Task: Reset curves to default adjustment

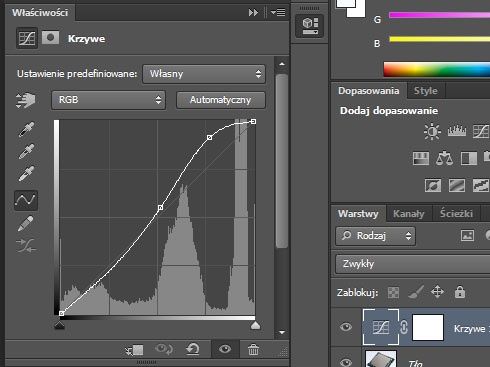Action: tap(193, 349)
